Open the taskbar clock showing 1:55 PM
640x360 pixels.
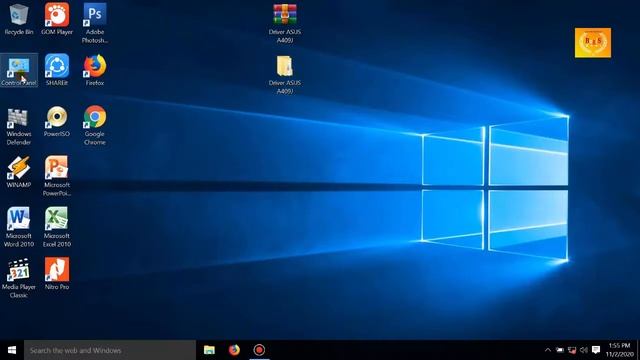620,350
